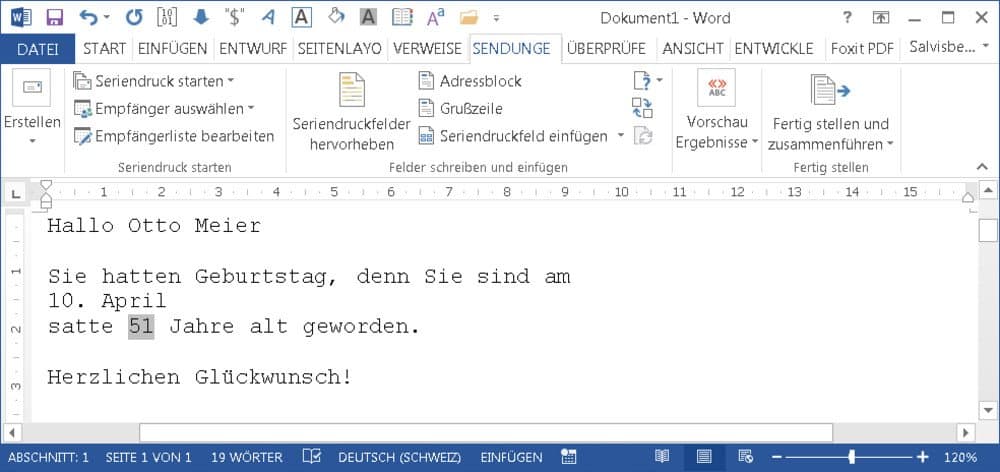Click the 120% zoom level button
The image size is (1000, 472).
[960, 457]
